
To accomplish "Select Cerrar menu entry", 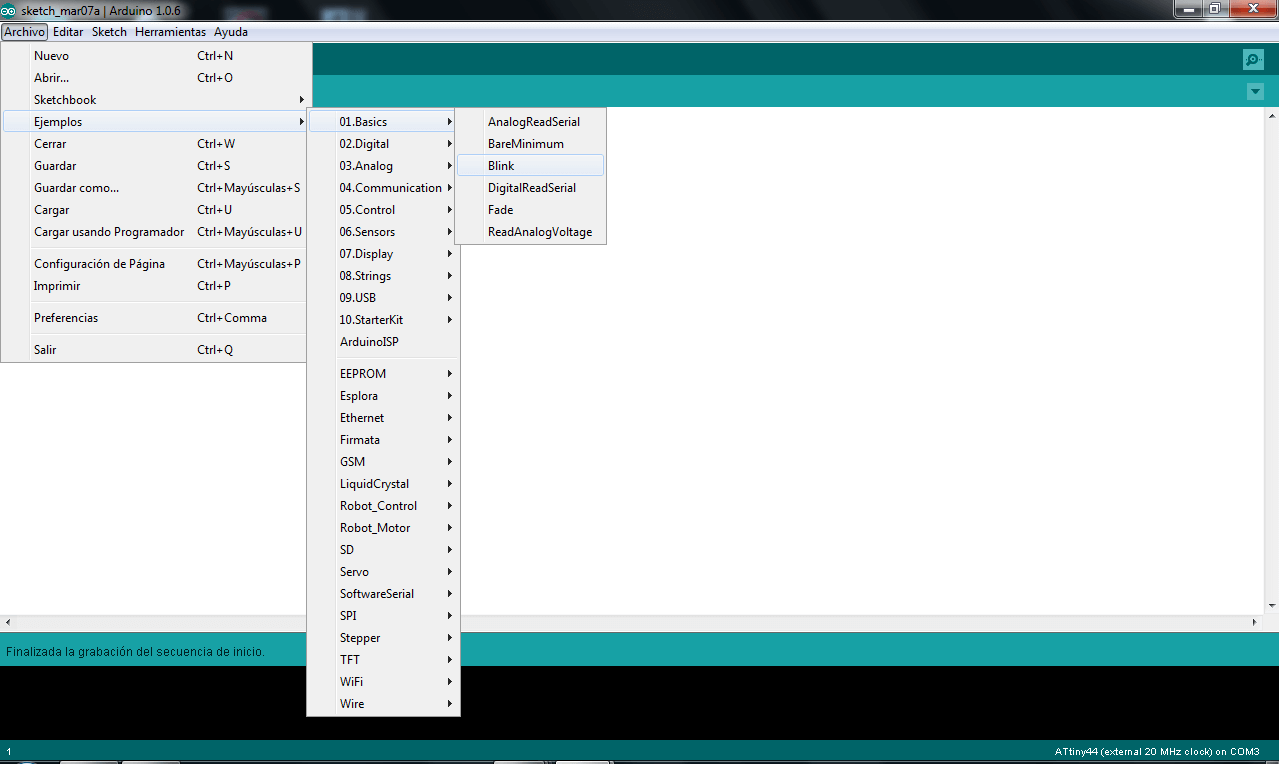I will point(155,144).
